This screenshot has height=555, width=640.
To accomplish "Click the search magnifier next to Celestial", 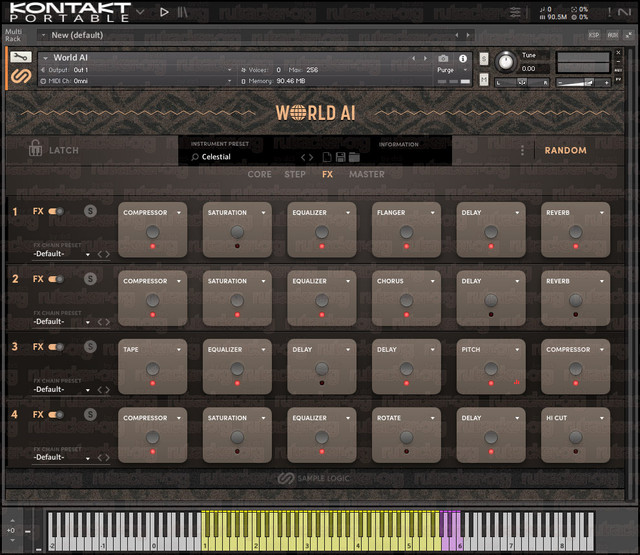I will (195, 157).
